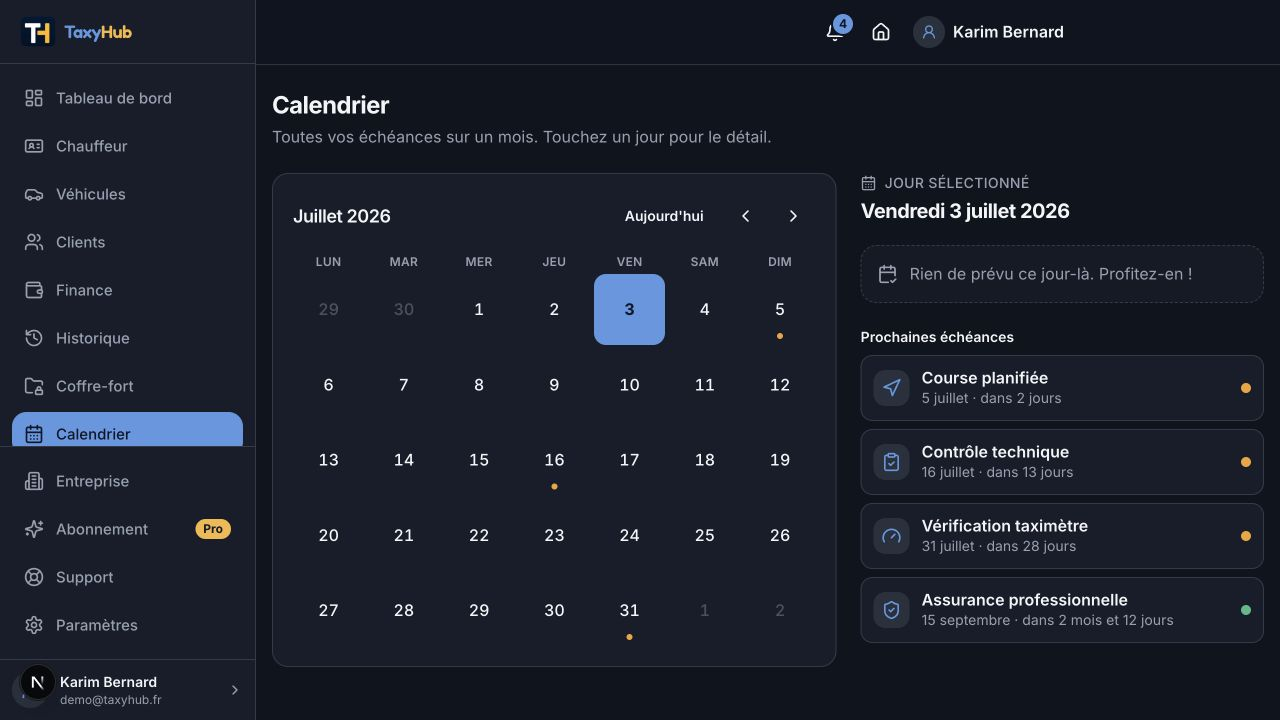The width and height of the screenshot is (1280, 720).
Task: Open Karim Bernard profile avatar in header
Action: (x=929, y=32)
